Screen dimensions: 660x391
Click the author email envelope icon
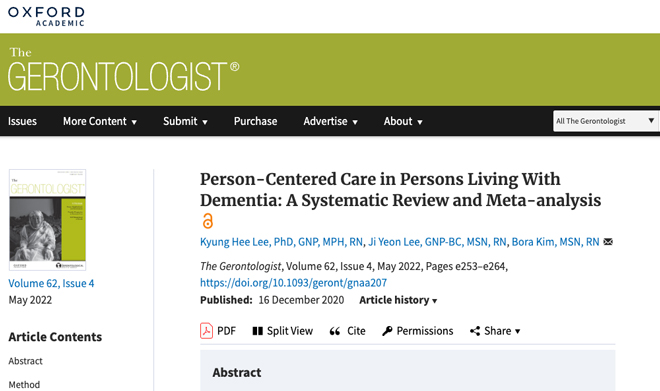(x=608, y=242)
